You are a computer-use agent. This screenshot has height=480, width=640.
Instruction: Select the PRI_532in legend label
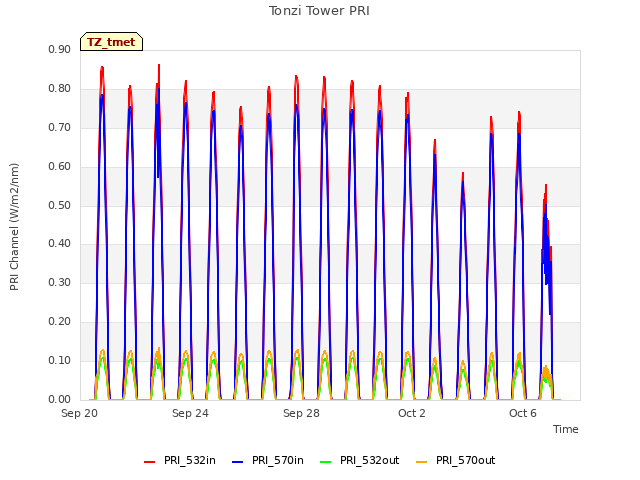(190, 460)
